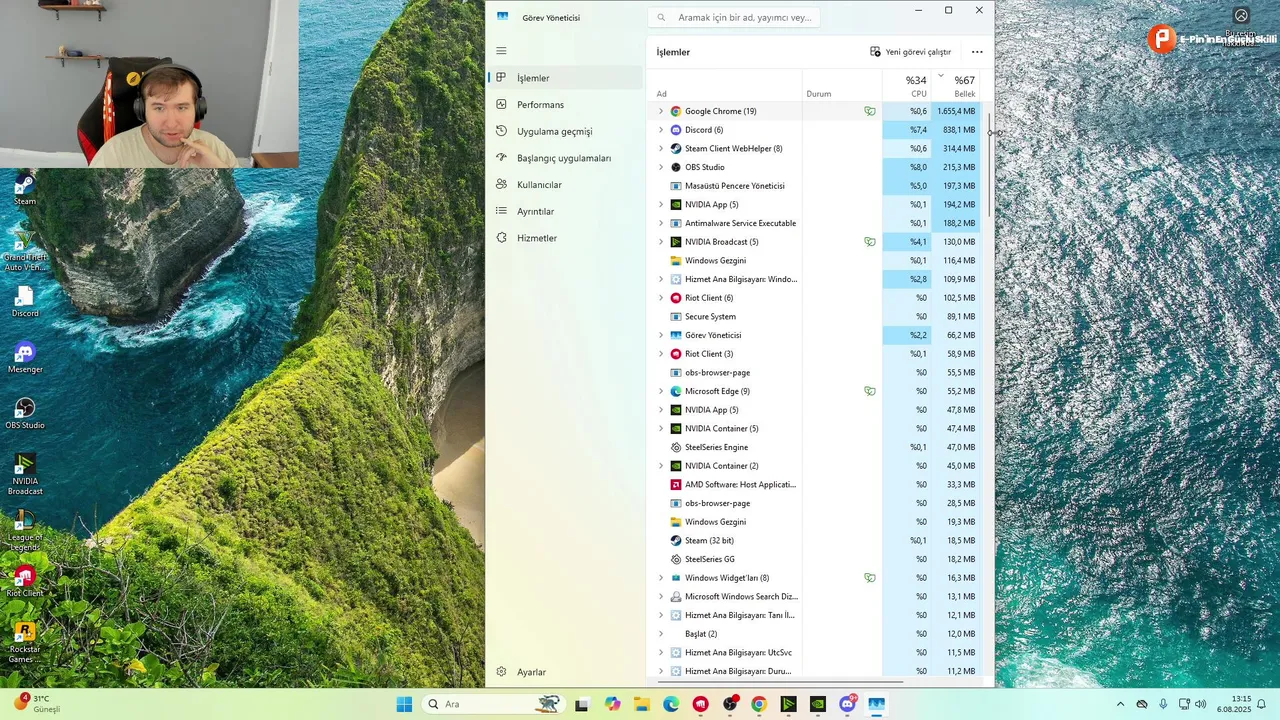Sort processes by the CPU column

[907, 85]
